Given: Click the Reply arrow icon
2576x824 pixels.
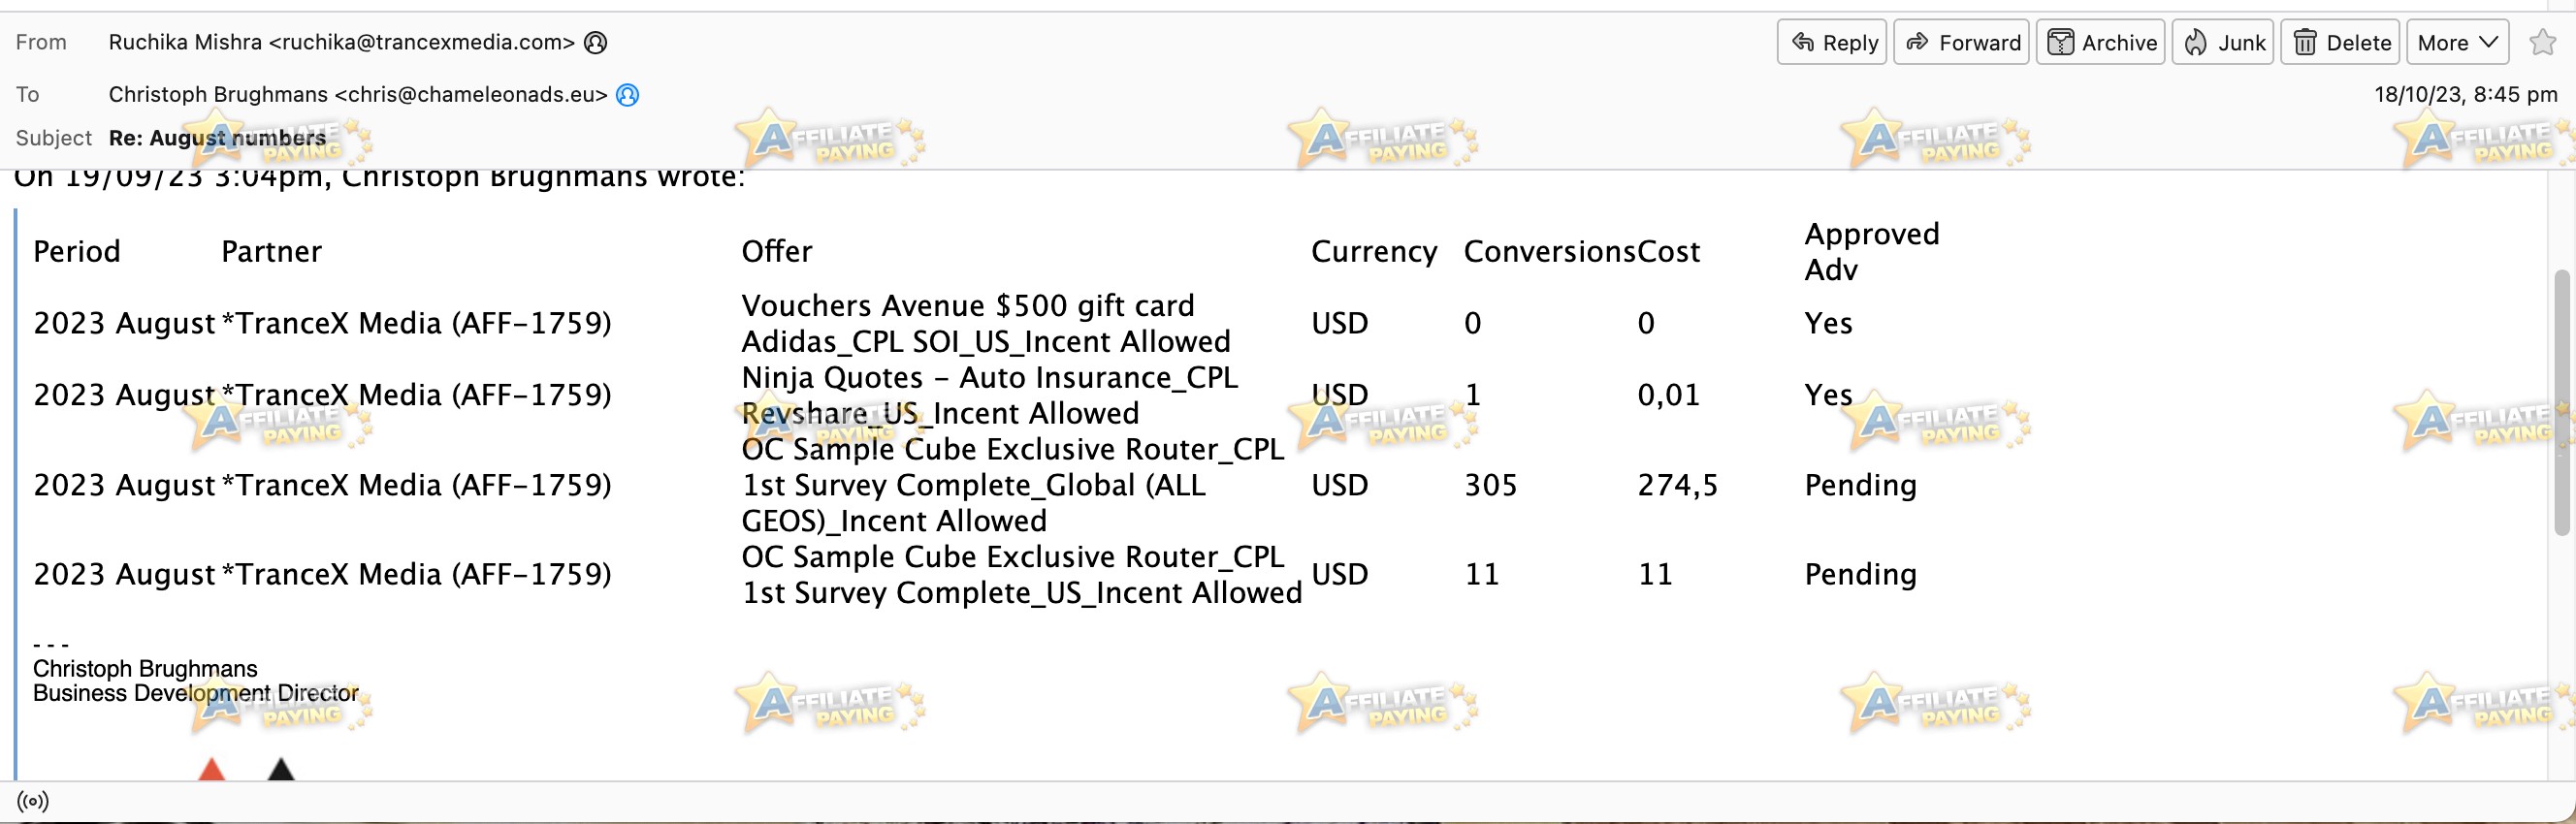Looking at the screenshot, I should 1802,42.
